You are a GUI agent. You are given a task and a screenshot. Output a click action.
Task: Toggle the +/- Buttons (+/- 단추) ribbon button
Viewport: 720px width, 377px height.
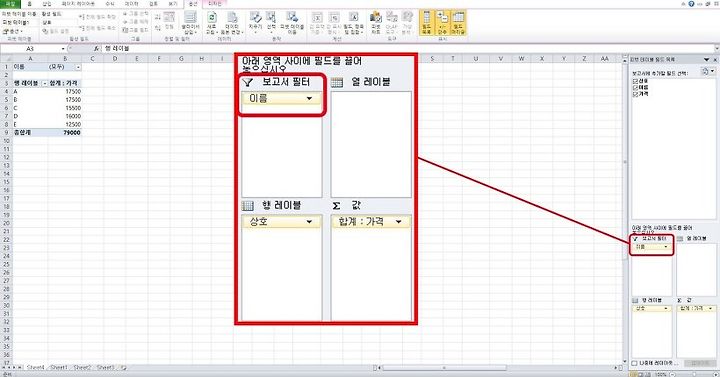click(x=442, y=23)
